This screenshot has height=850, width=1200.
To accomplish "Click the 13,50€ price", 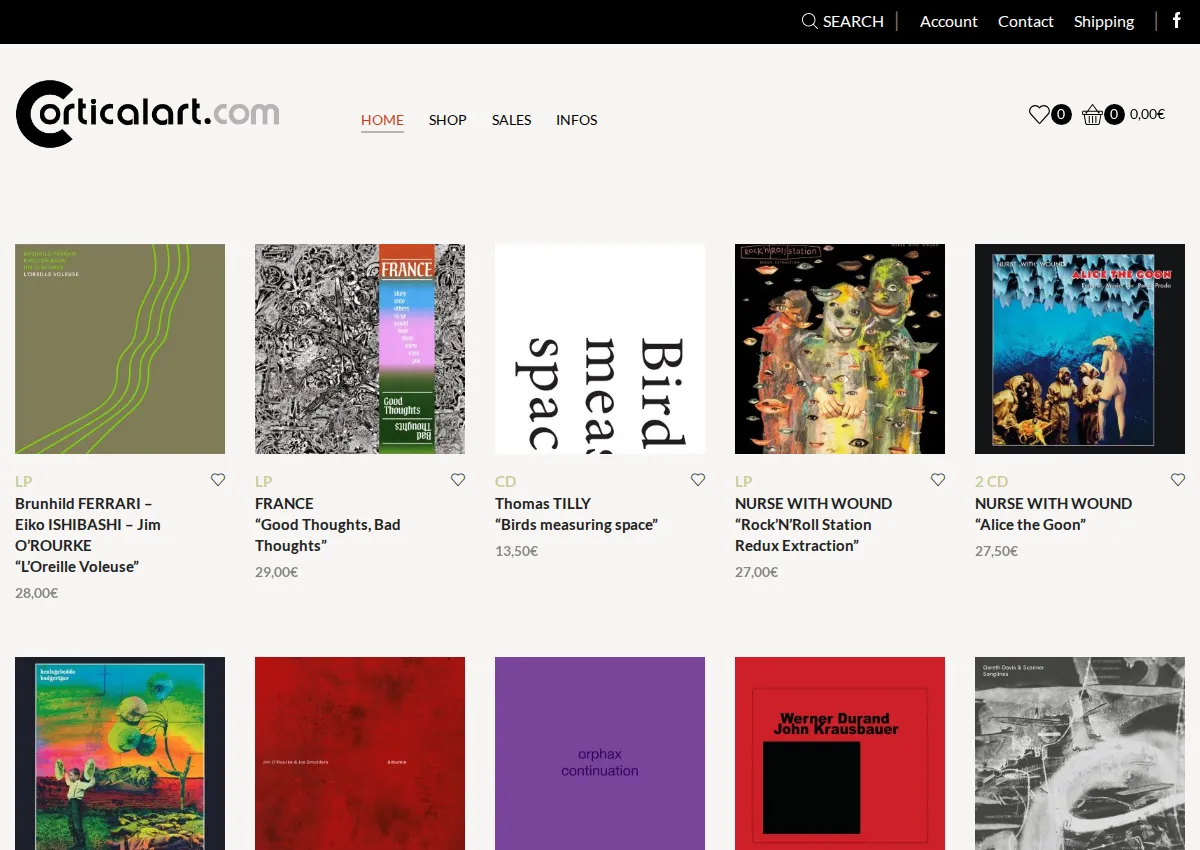I will click(x=517, y=551).
